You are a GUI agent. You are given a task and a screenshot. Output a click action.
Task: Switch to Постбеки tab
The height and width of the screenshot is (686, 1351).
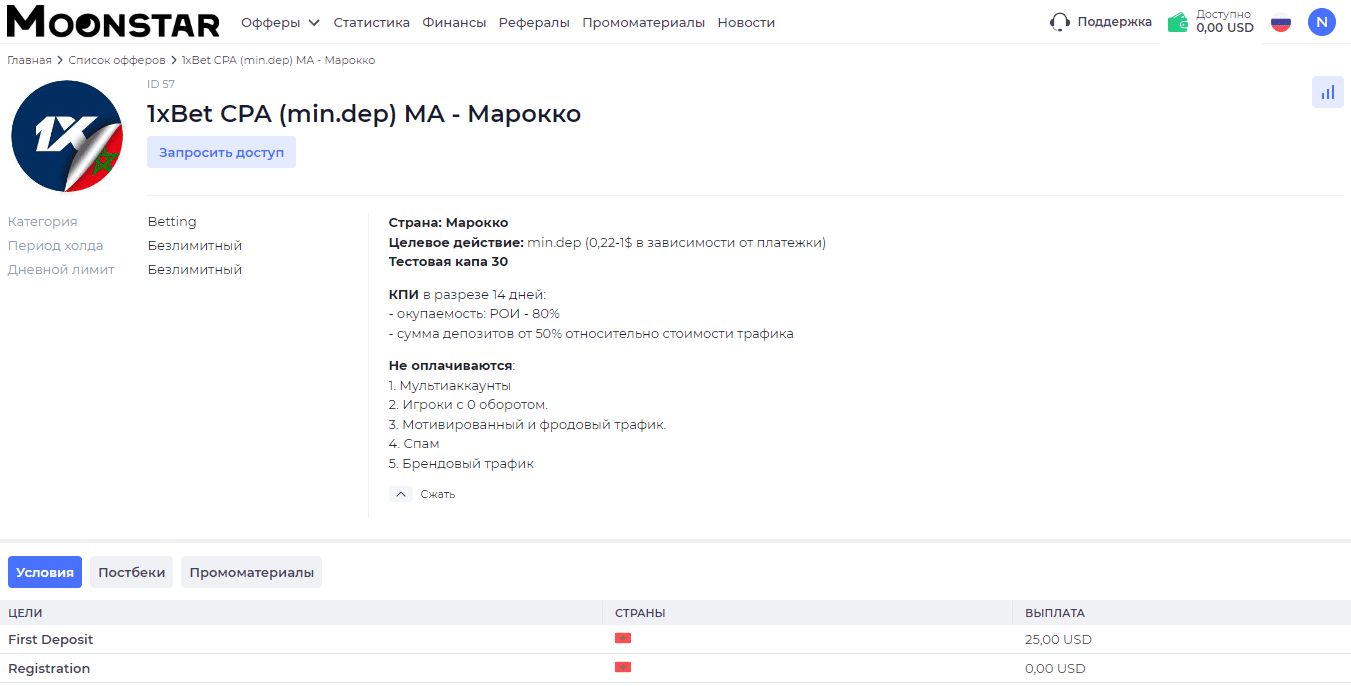[x=131, y=572]
